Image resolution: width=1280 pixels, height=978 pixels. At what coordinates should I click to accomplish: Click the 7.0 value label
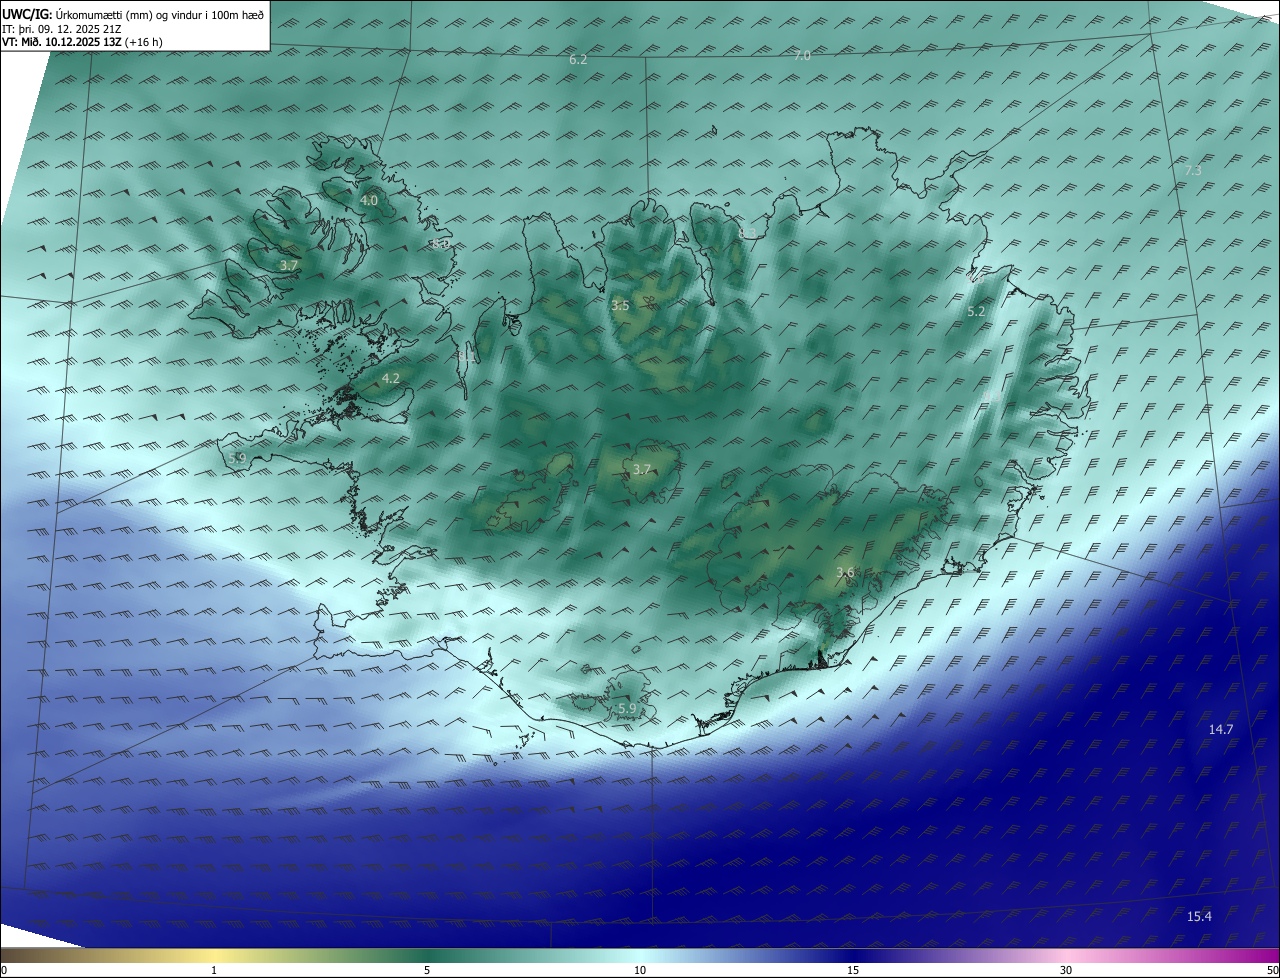802,56
